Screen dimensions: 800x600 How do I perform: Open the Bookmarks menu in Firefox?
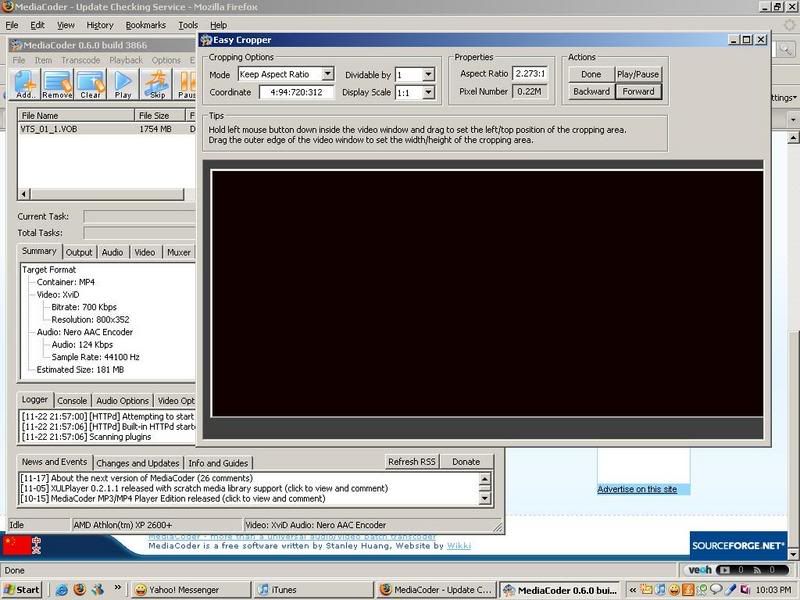pos(145,25)
